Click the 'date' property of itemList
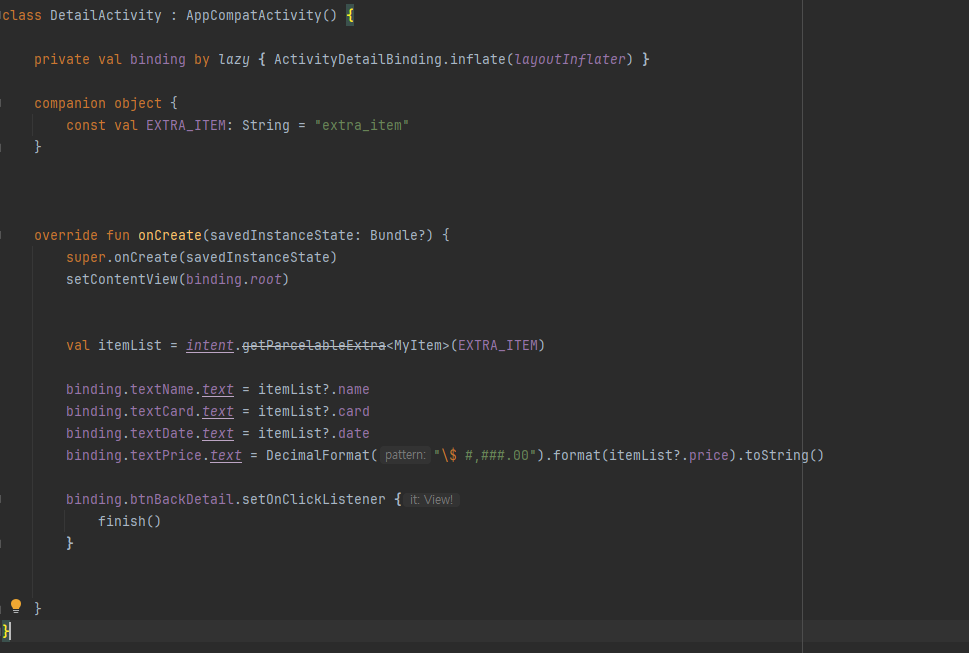969x653 pixels. click(x=353, y=433)
